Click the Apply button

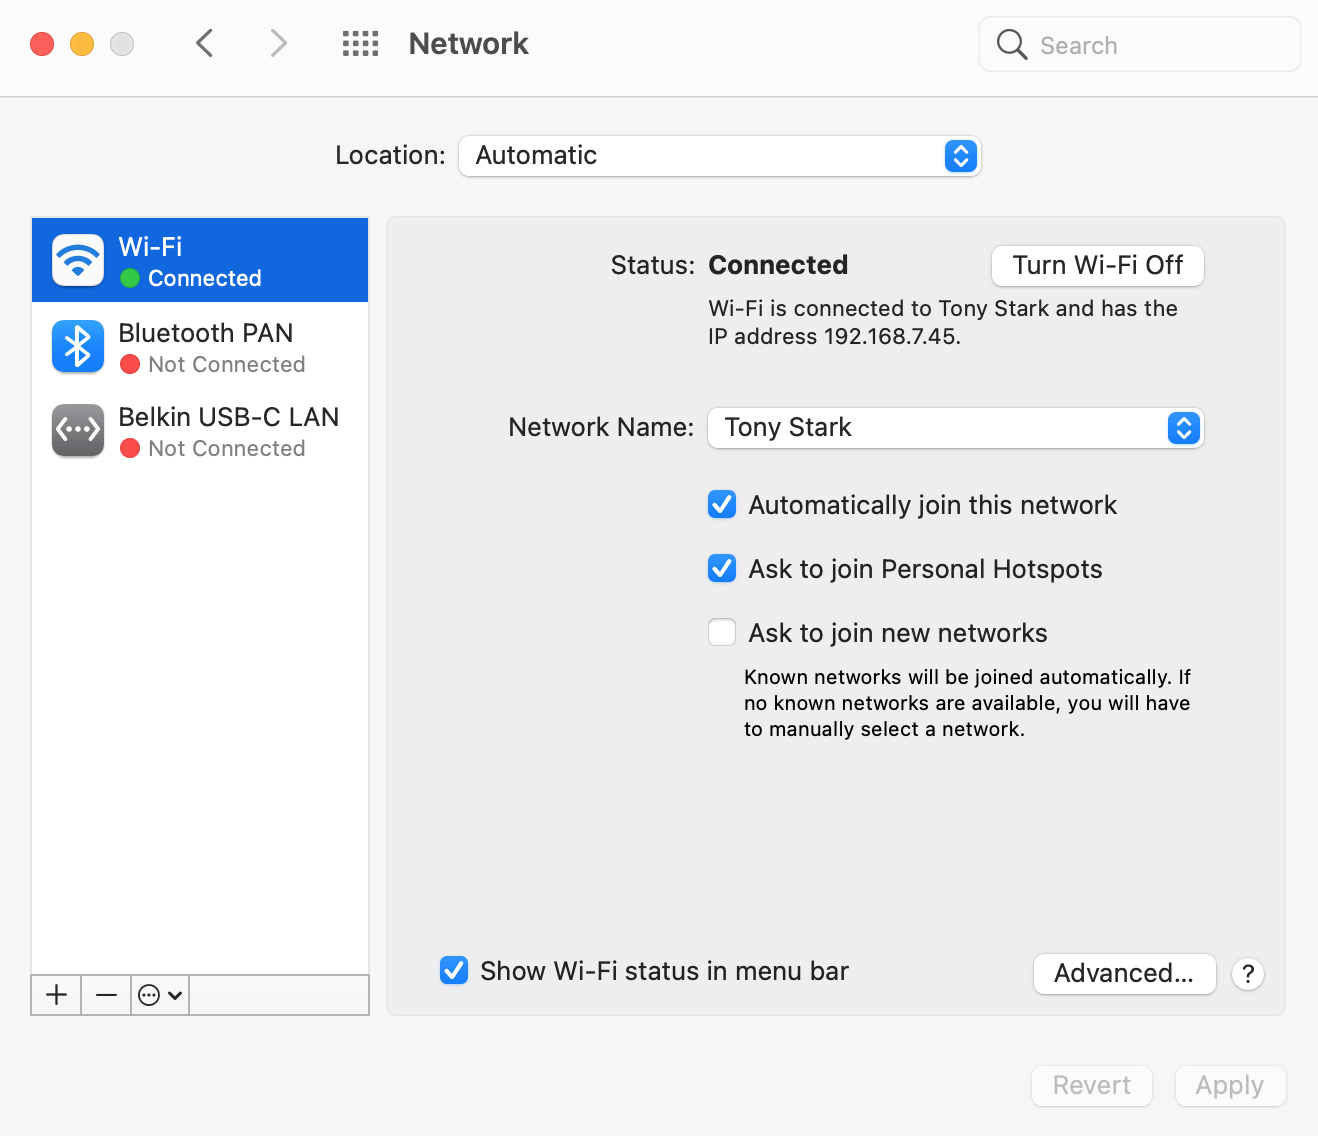tap(1230, 1086)
